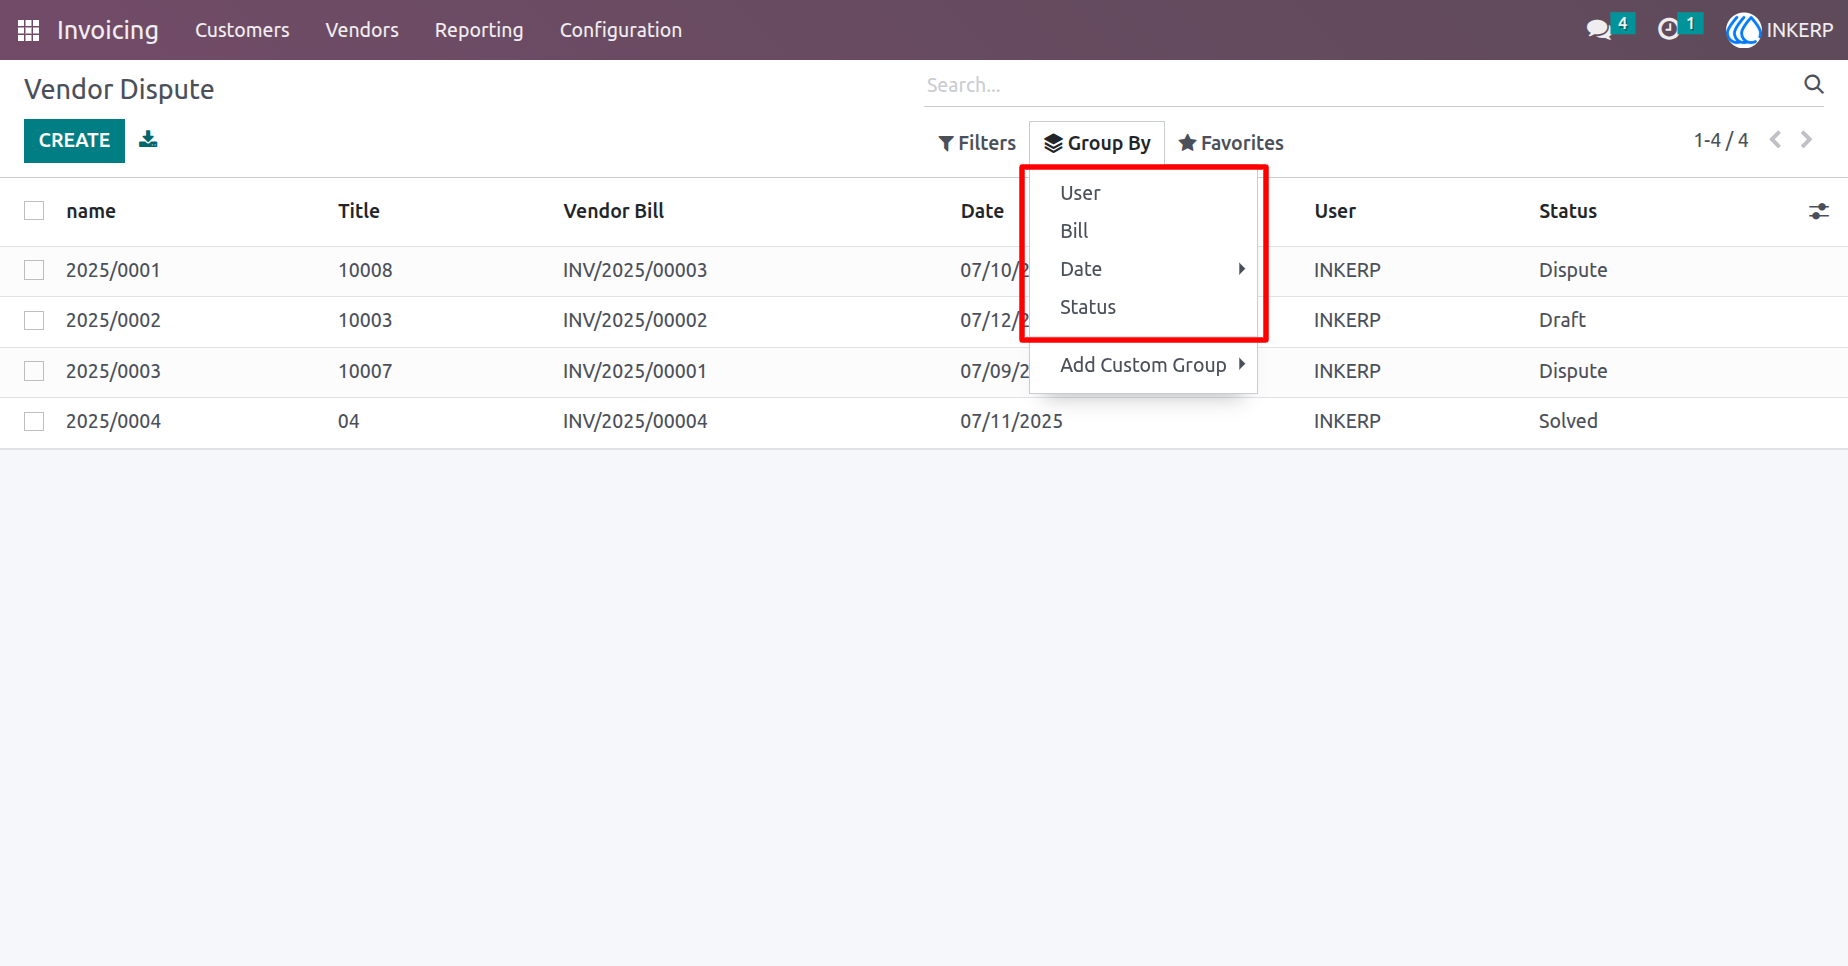Select the checkbox for 2025/0003
Image resolution: width=1848 pixels, height=966 pixels.
click(34, 371)
